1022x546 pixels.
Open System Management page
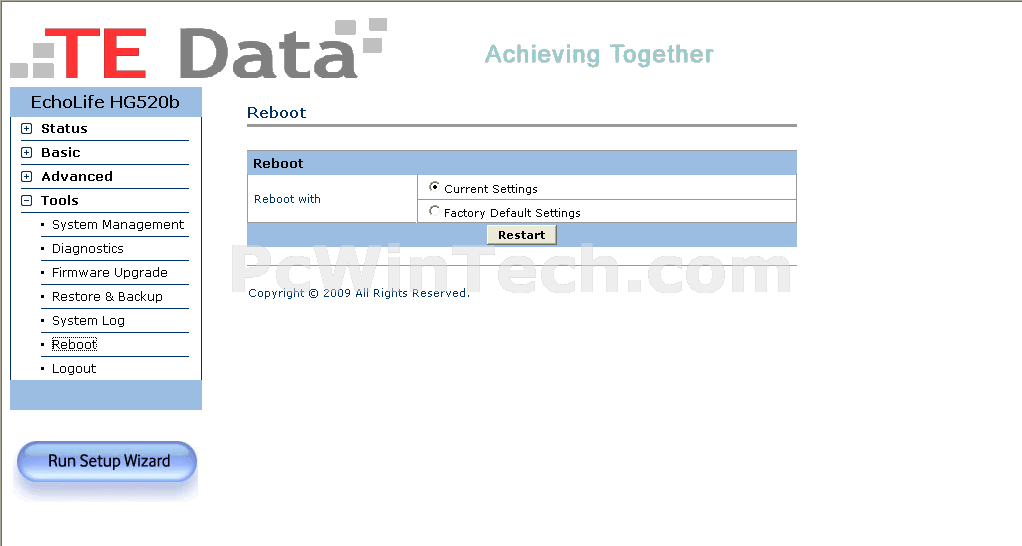pyautogui.click(x=118, y=225)
